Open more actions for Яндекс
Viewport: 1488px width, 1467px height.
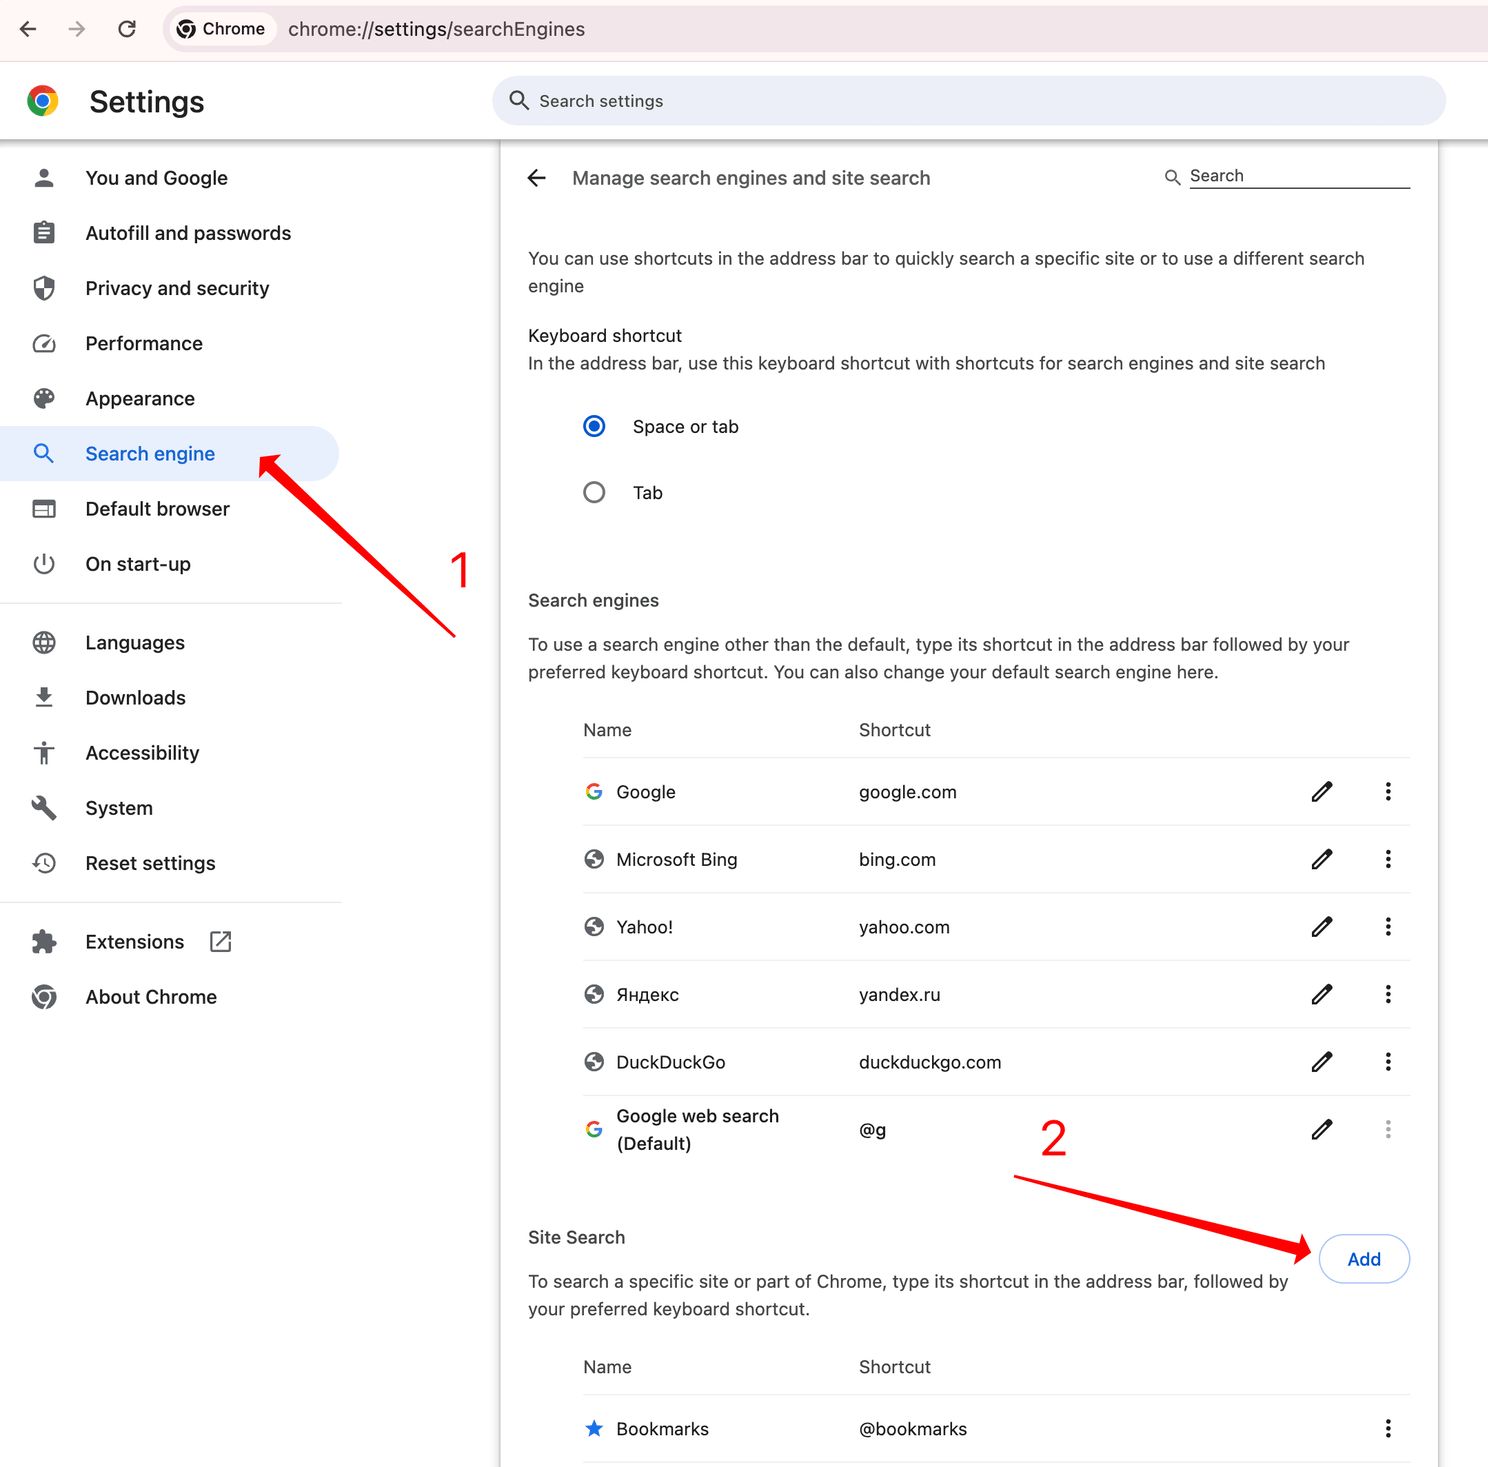1388,994
